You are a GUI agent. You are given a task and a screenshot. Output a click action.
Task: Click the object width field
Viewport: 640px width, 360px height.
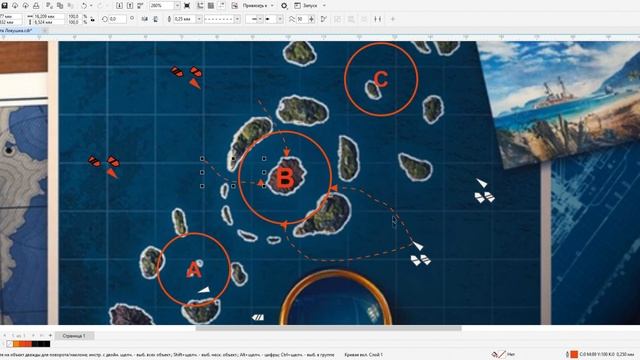coord(49,16)
